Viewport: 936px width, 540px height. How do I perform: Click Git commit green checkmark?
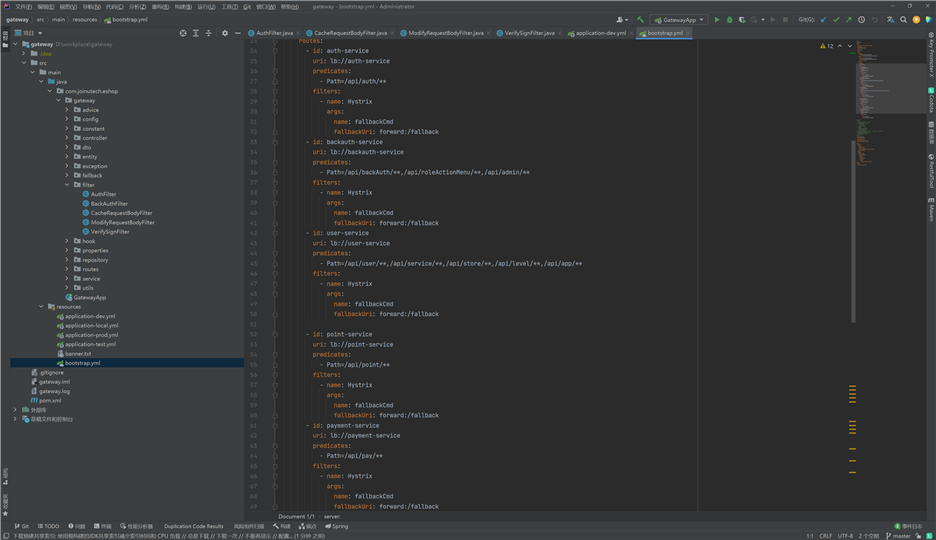836,20
